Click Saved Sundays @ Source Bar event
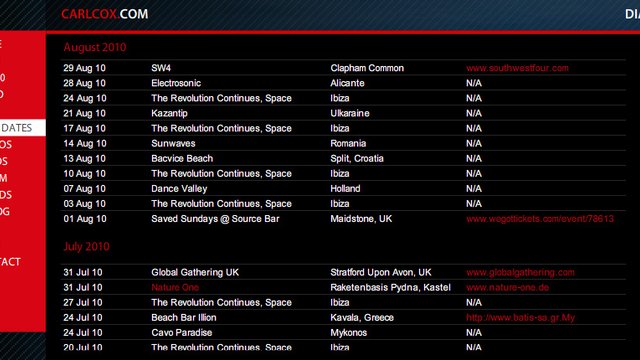This screenshot has height=360, width=640. 215,219
